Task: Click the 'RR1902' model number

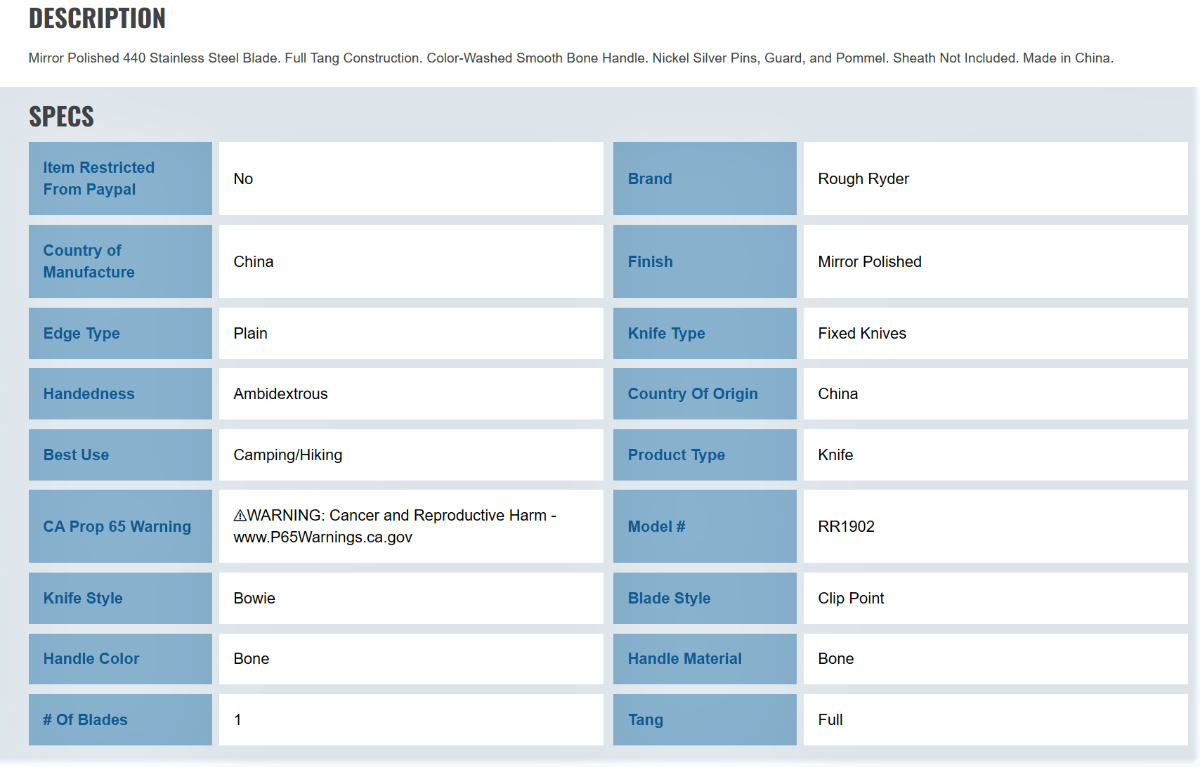Action: pyautogui.click(x=846, y=527)
